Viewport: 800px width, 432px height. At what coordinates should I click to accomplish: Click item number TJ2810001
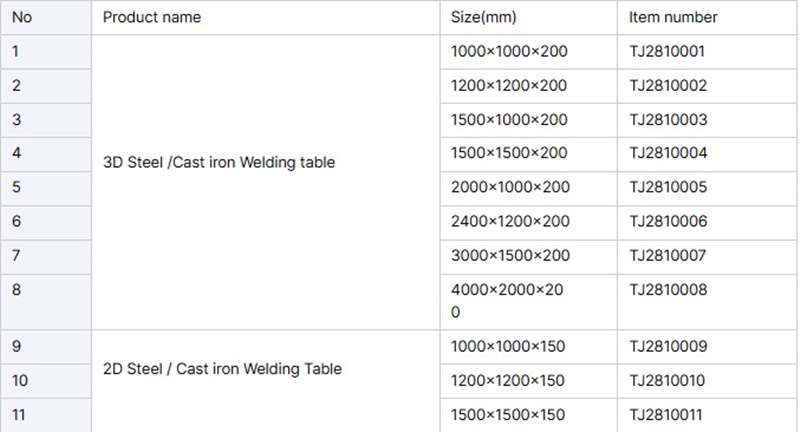668,51
